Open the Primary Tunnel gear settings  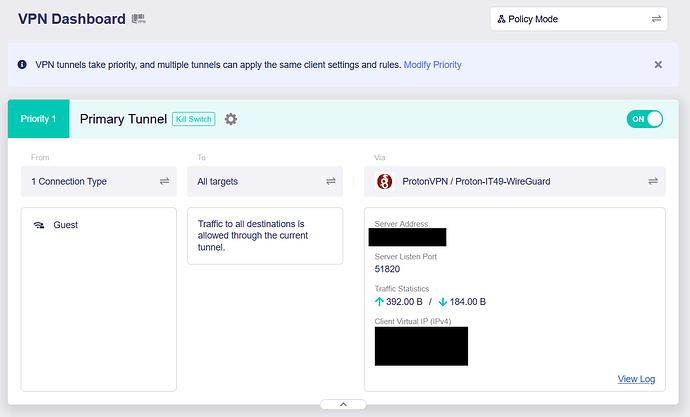[x=231, y=119]
